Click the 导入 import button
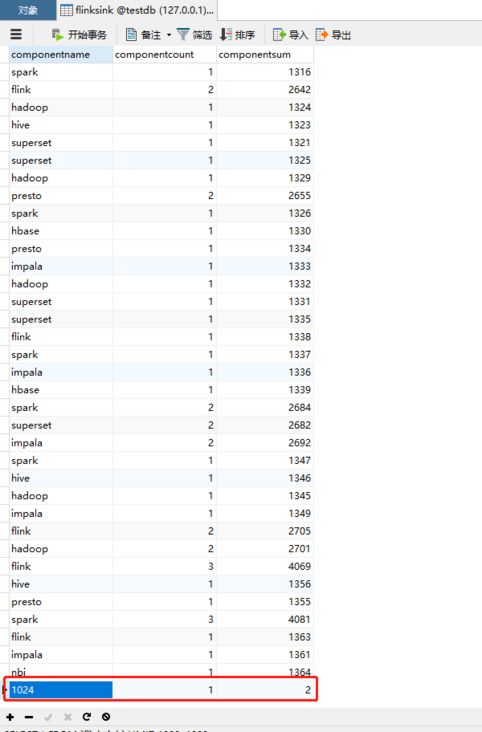This screenshot has height=732, width=482. (x=291, y=35)
